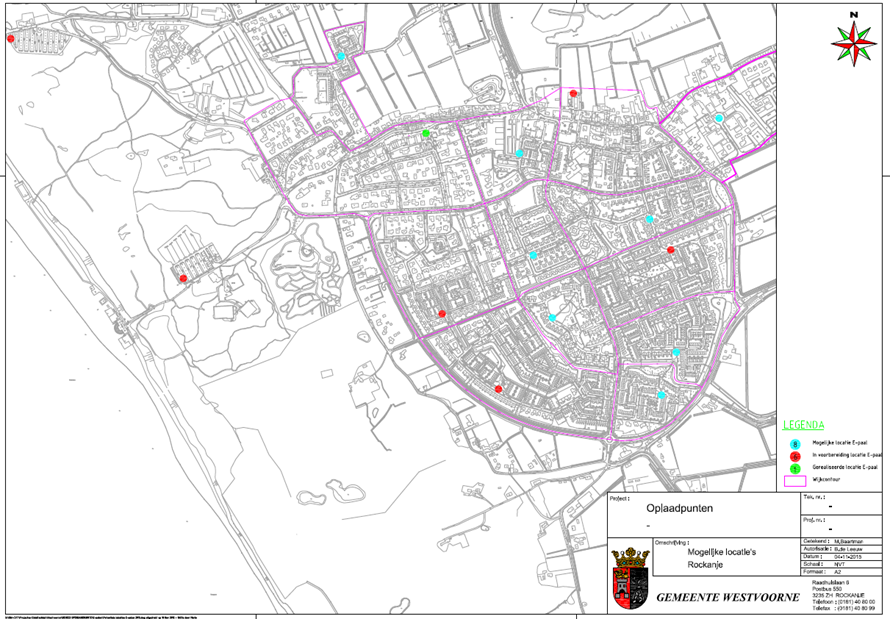890x619 pixels.
Task: Select the only green marker on the map
Action: (426, 133)
